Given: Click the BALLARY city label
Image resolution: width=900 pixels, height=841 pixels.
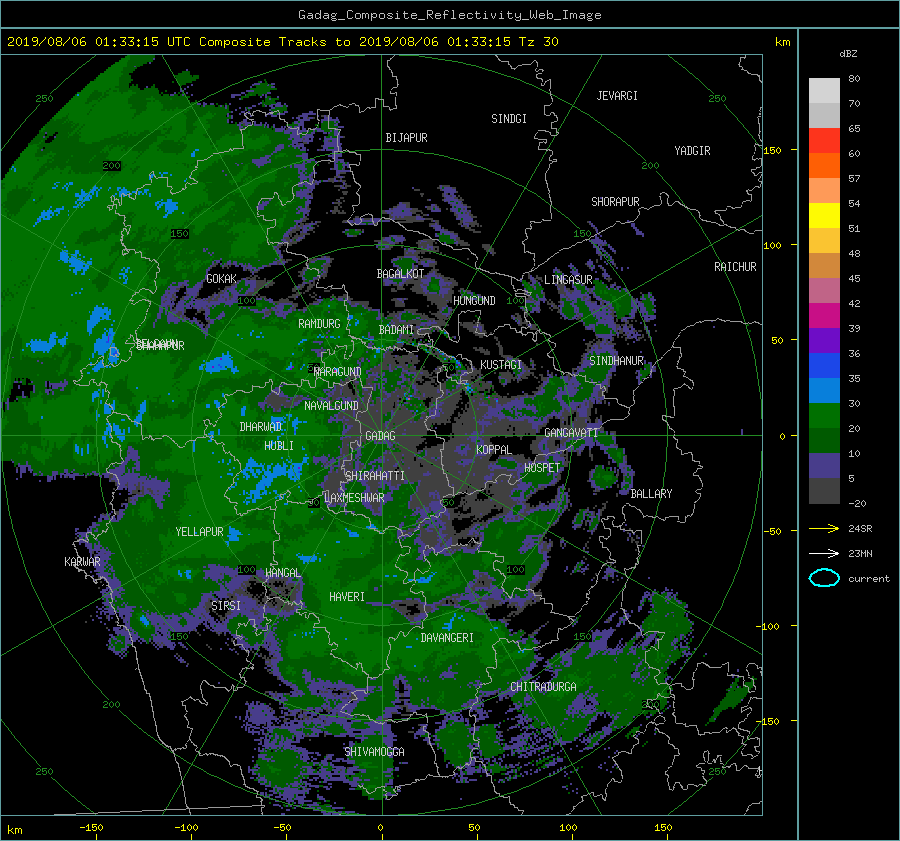Looking at the screenshot, I should 651,494.
